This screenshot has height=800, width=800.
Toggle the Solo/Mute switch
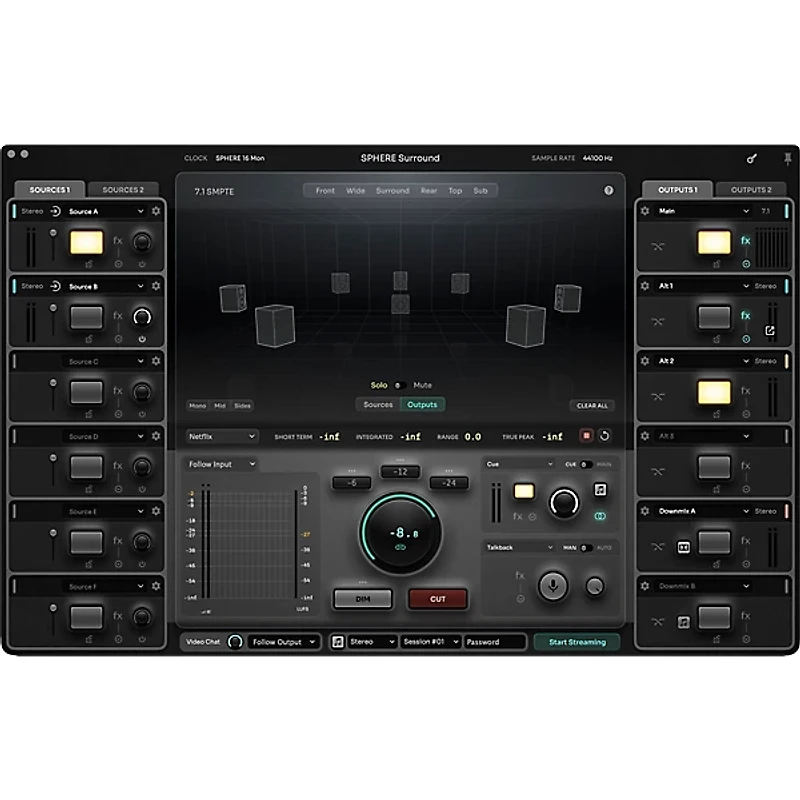(400, 385)
